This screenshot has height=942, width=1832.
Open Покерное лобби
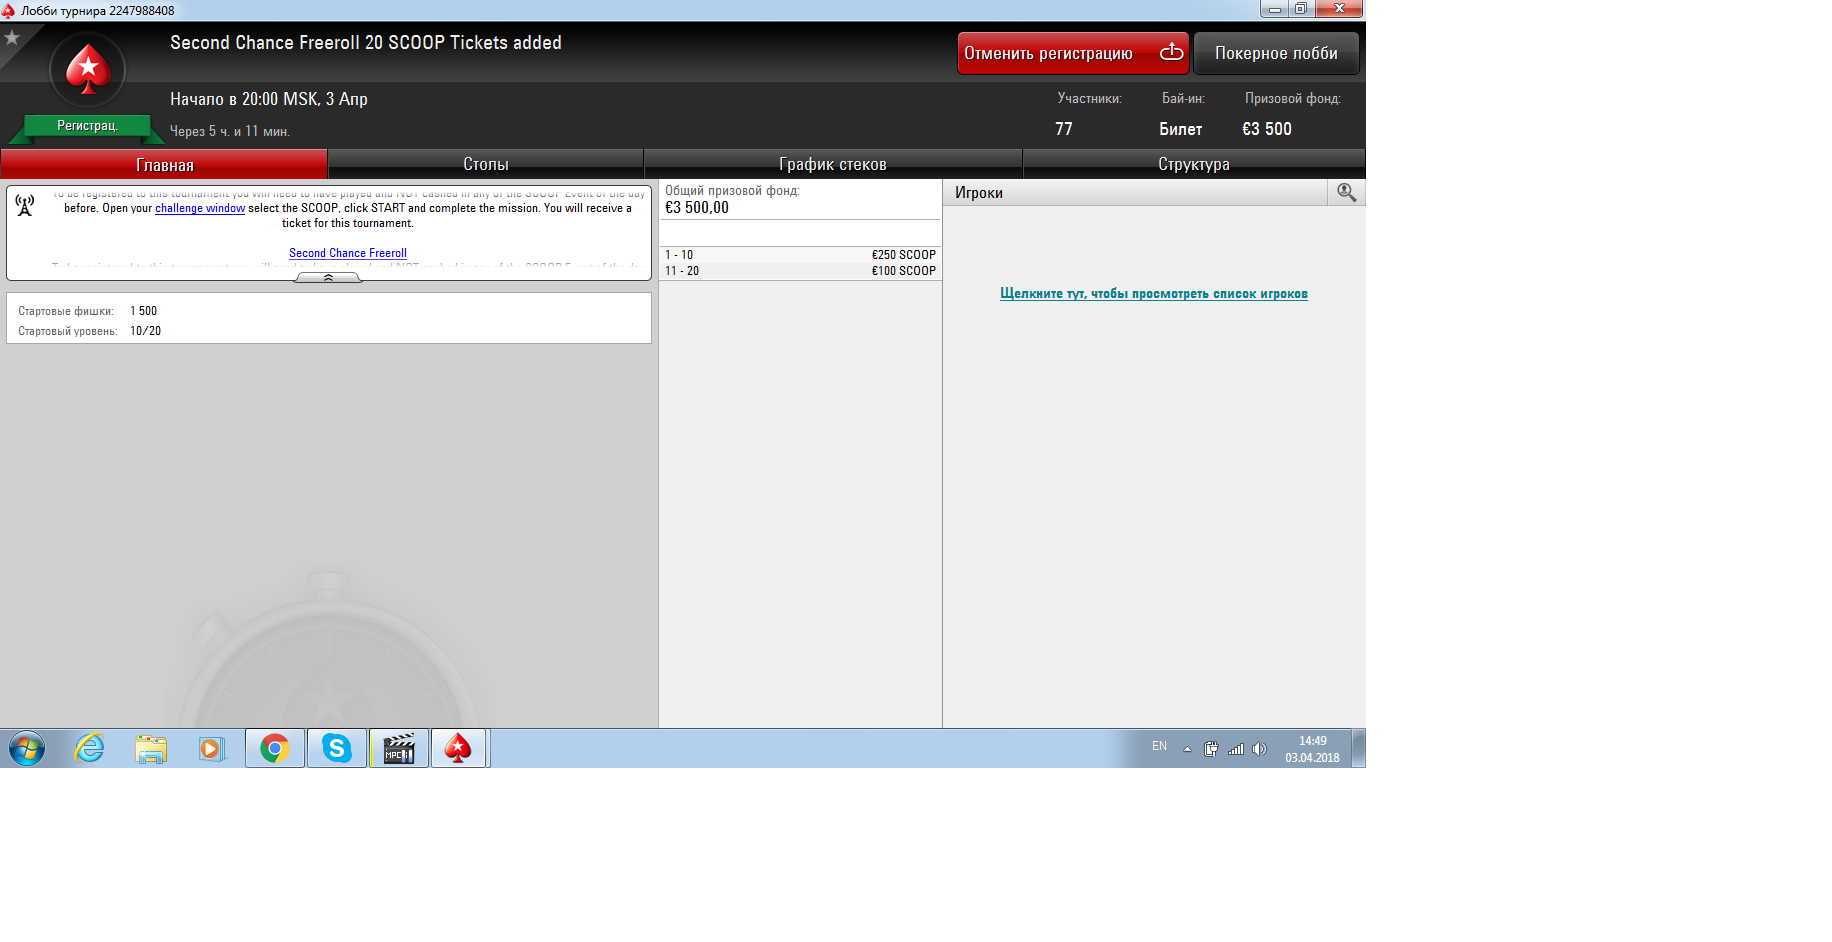click(x=1276, y=53)
